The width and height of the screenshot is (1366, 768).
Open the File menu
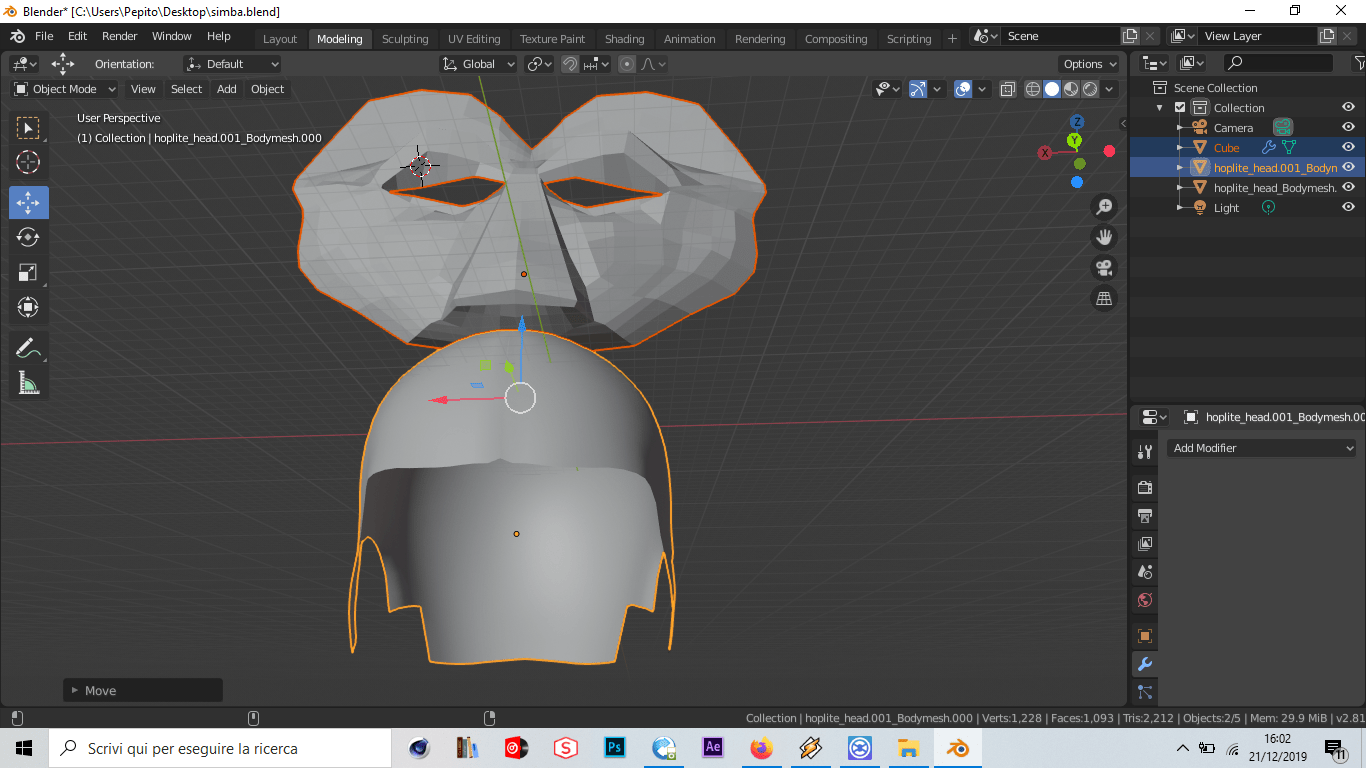tap(44, 36)
